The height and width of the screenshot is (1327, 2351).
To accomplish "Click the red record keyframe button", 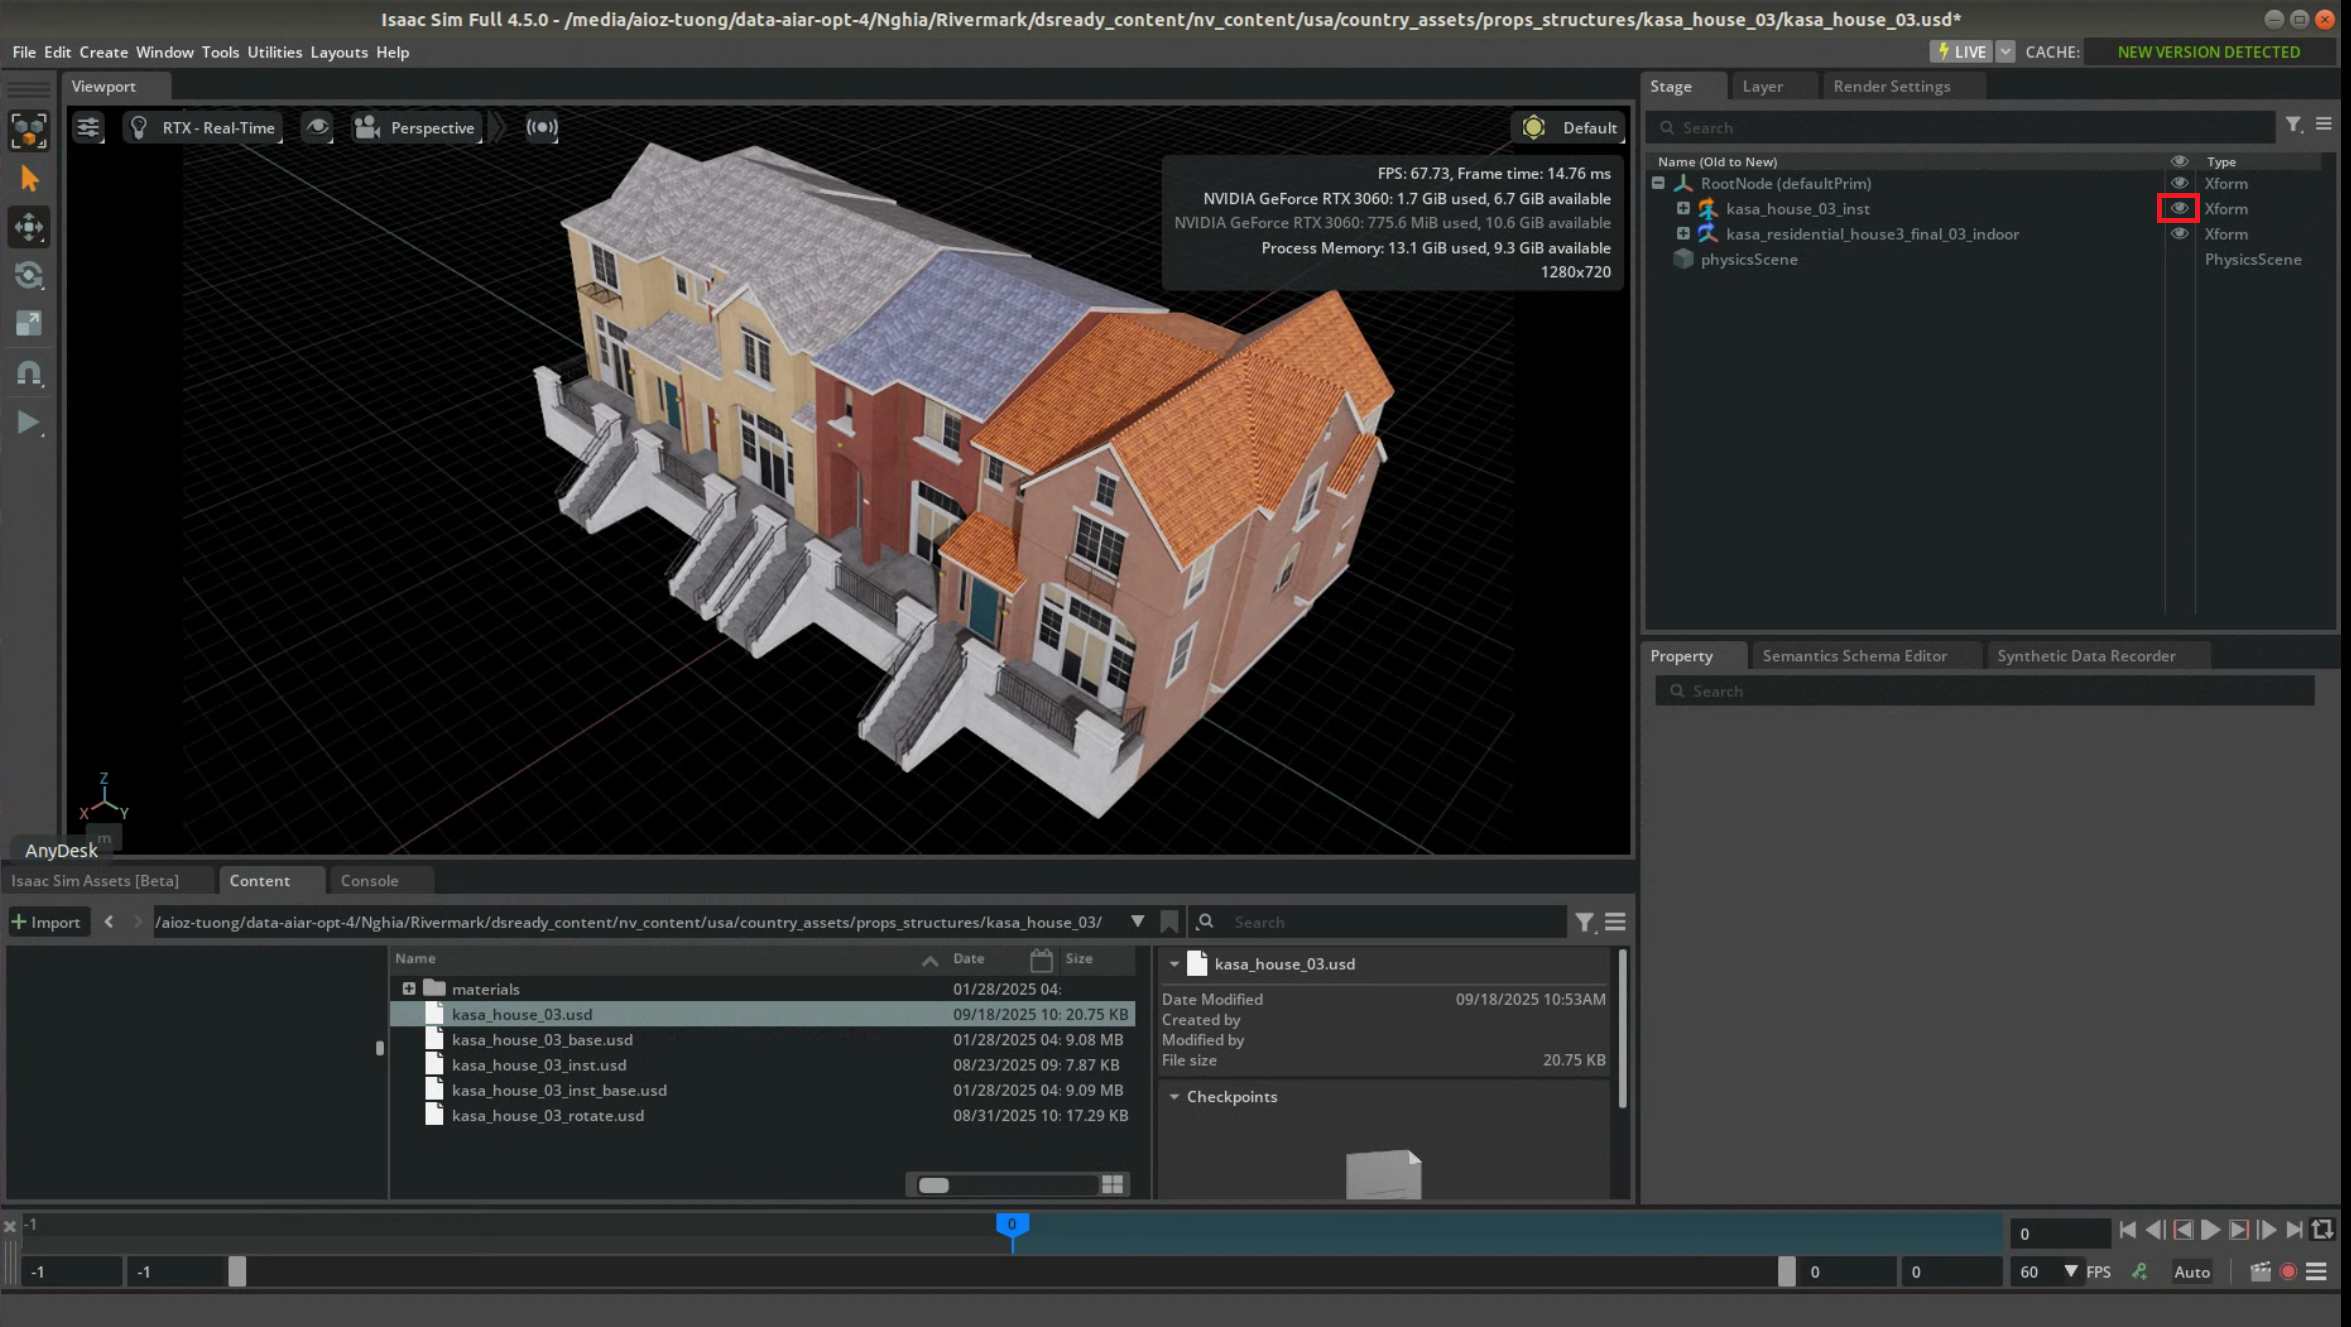I will (x=2288, y=1272).
